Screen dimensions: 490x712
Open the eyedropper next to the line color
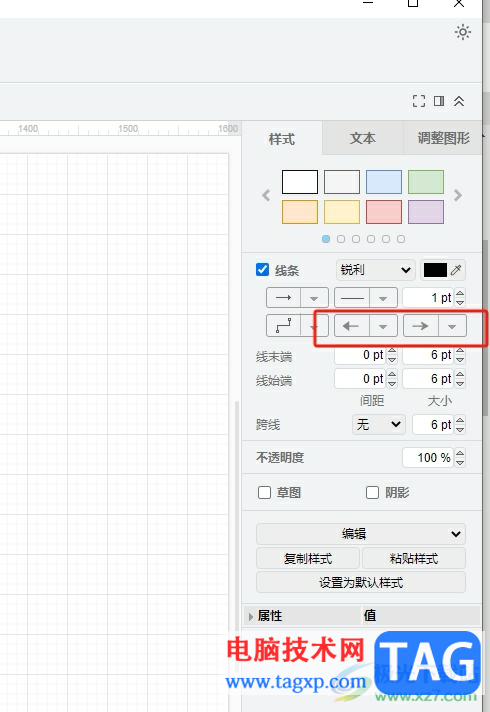tap(456, 270)
